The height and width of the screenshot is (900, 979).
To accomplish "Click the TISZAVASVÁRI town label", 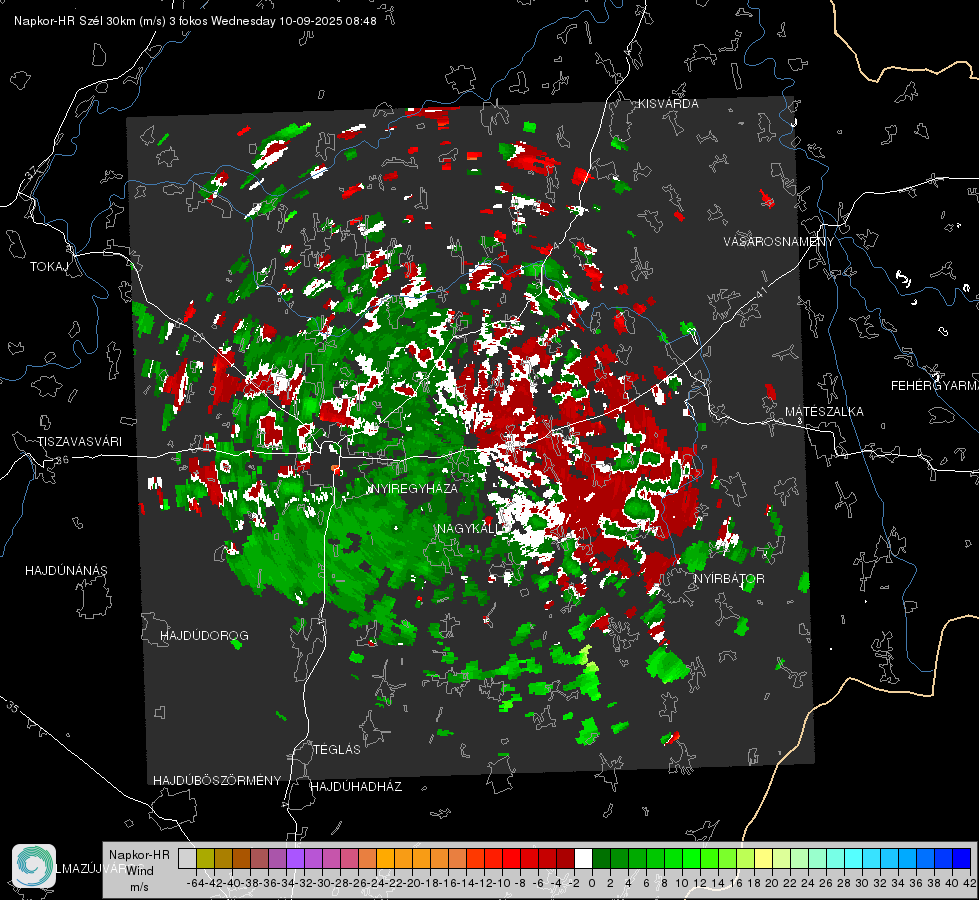I will point(79,442).
